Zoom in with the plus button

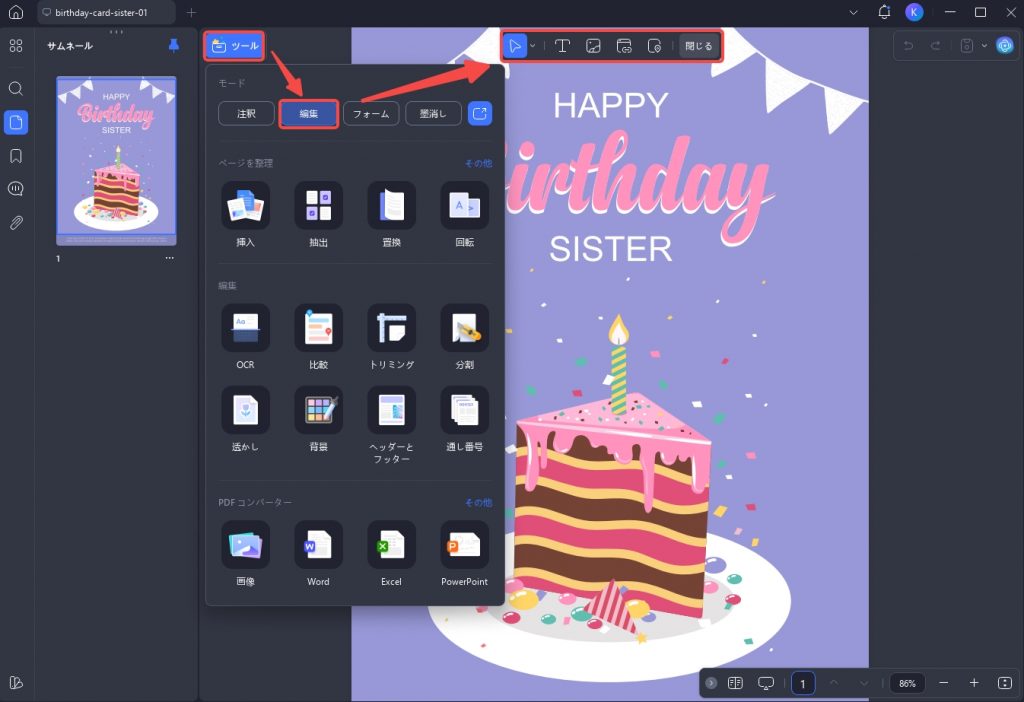pyautogui.click(x=974, y=682)
